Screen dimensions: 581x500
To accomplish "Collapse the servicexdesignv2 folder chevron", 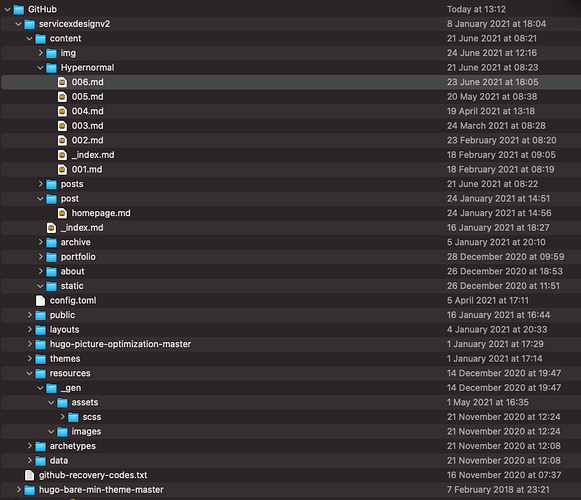I will [19, 24].
